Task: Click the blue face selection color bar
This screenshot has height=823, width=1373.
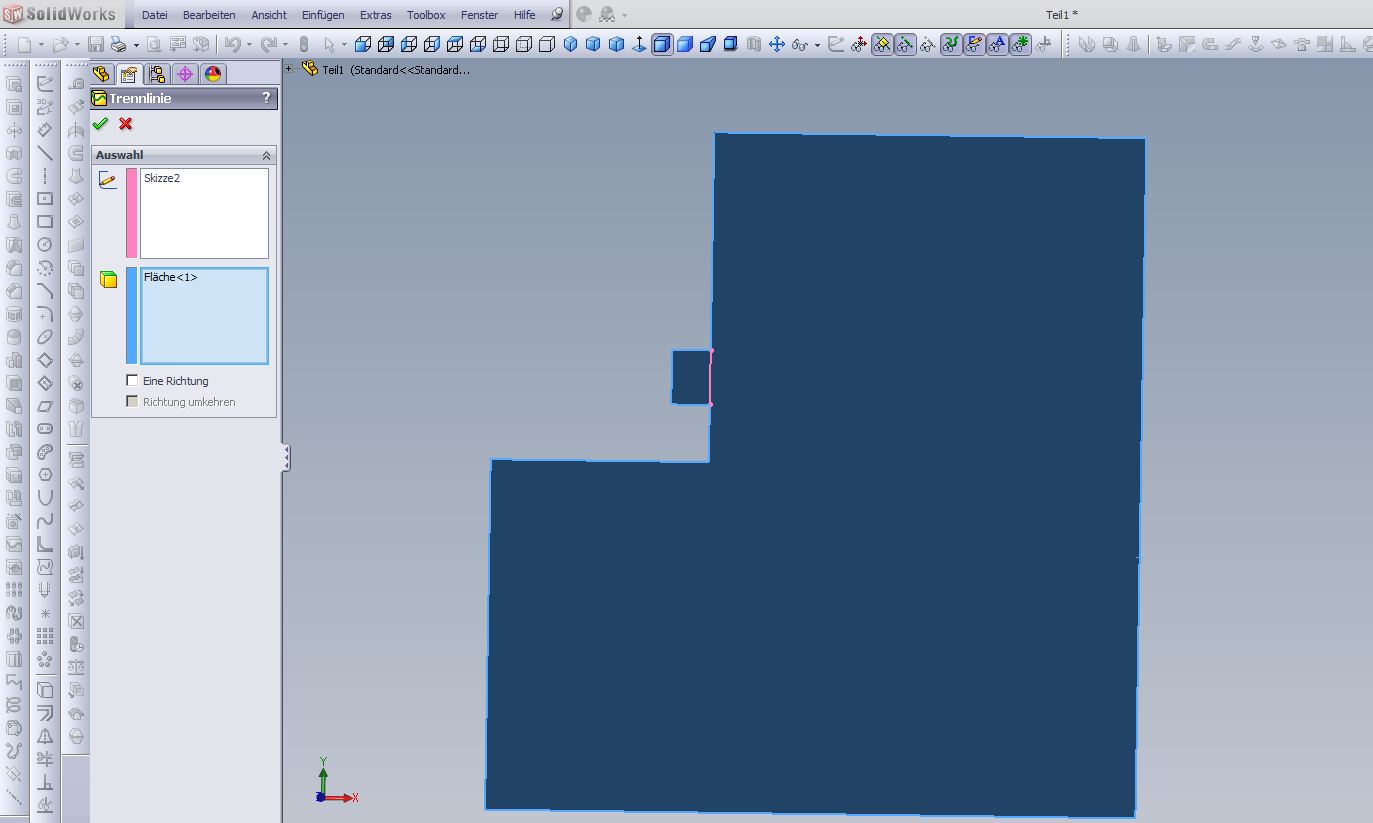Action: 132,316
